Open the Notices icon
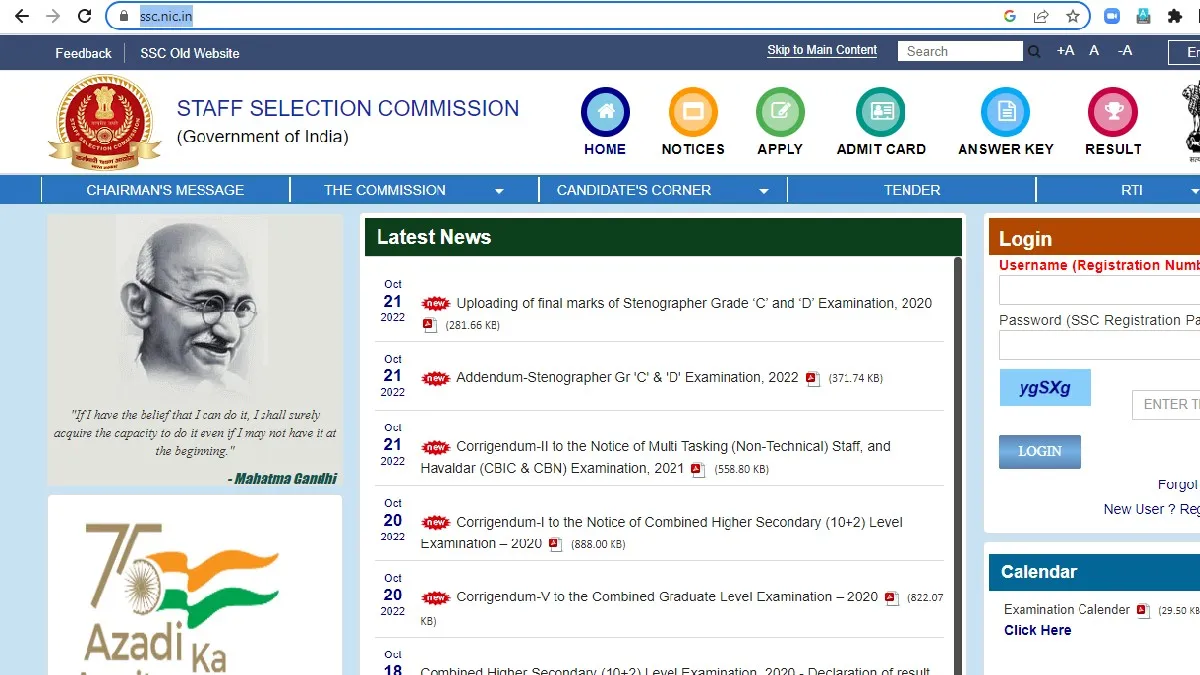1200x675 pixels. [693, 112]
